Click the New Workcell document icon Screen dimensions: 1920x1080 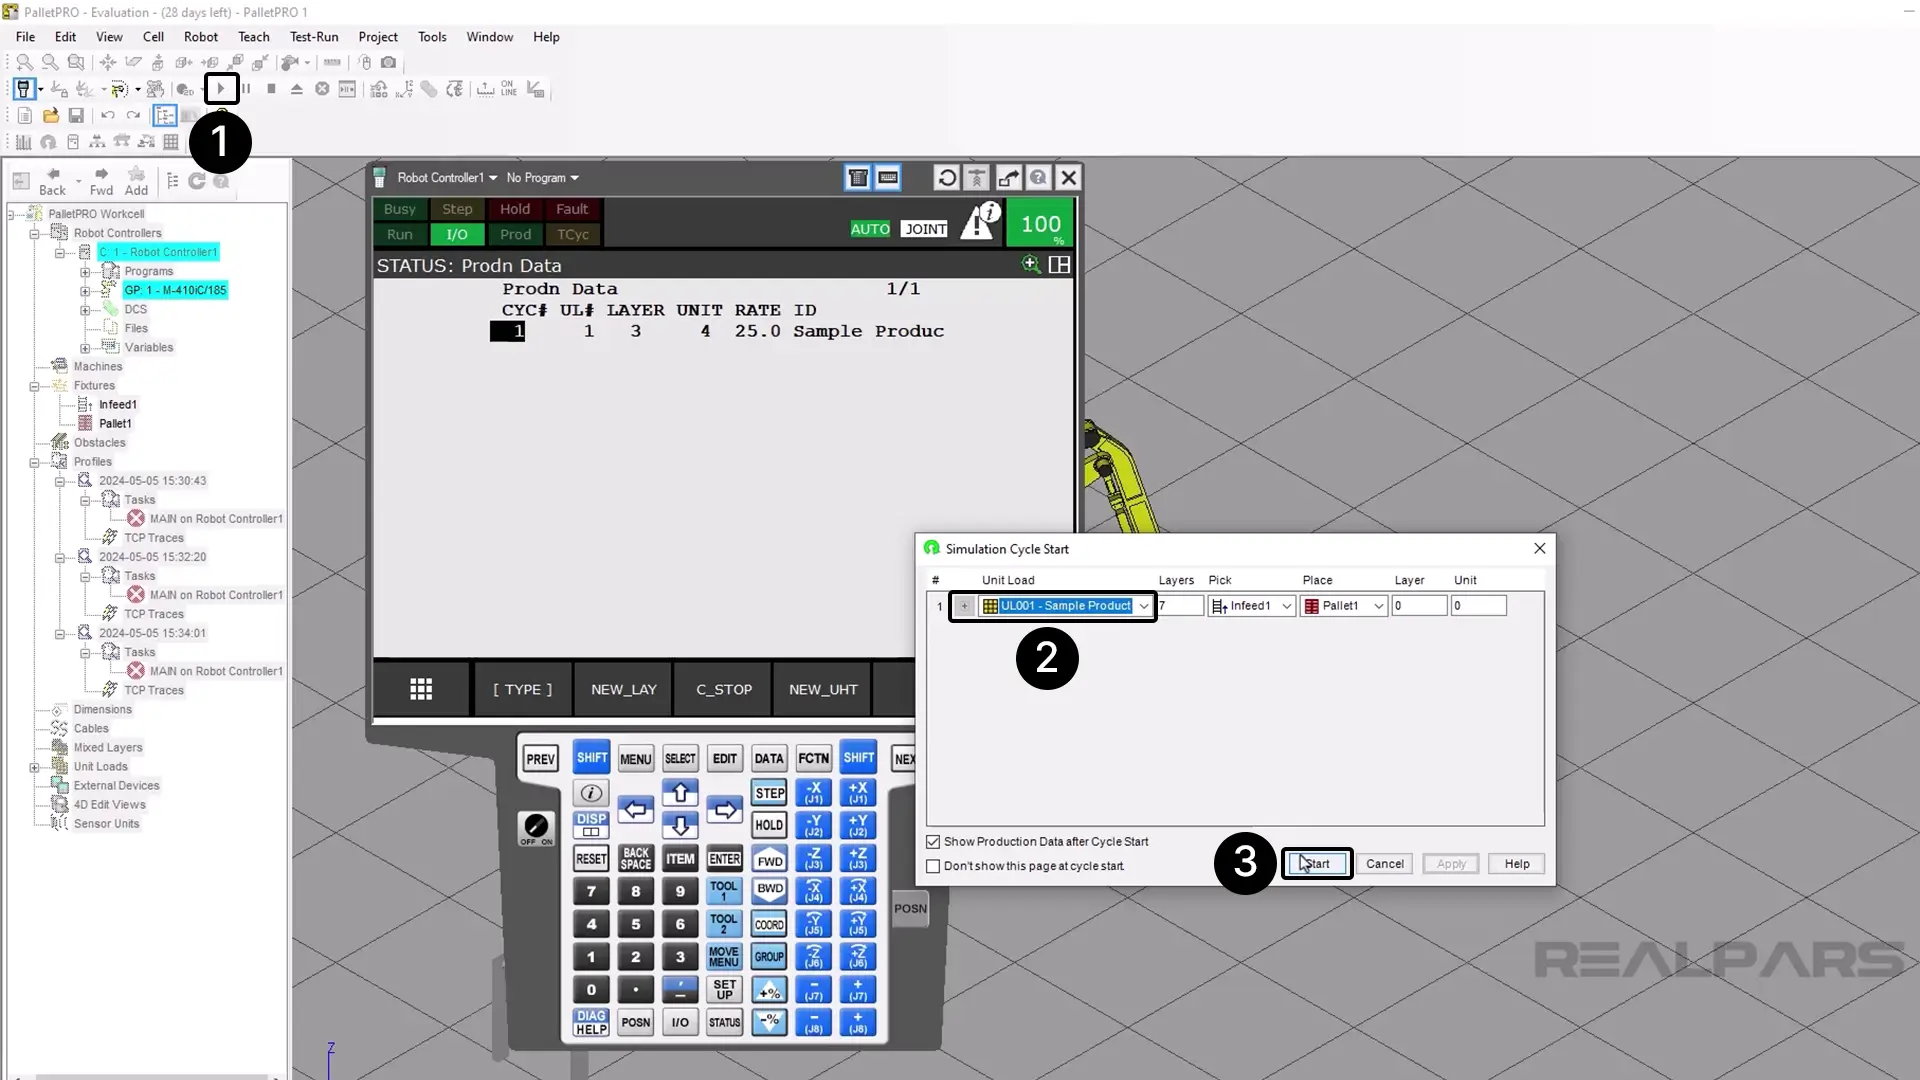pyautogui.click(x=24, y=116)
